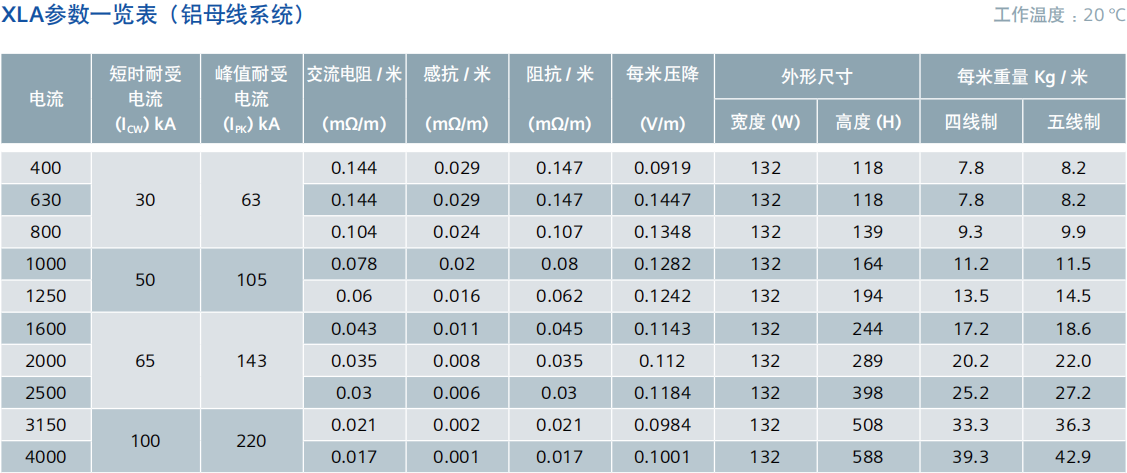
Task: Select the 宽度 (W) sub-header
Action: click(766, 122)
